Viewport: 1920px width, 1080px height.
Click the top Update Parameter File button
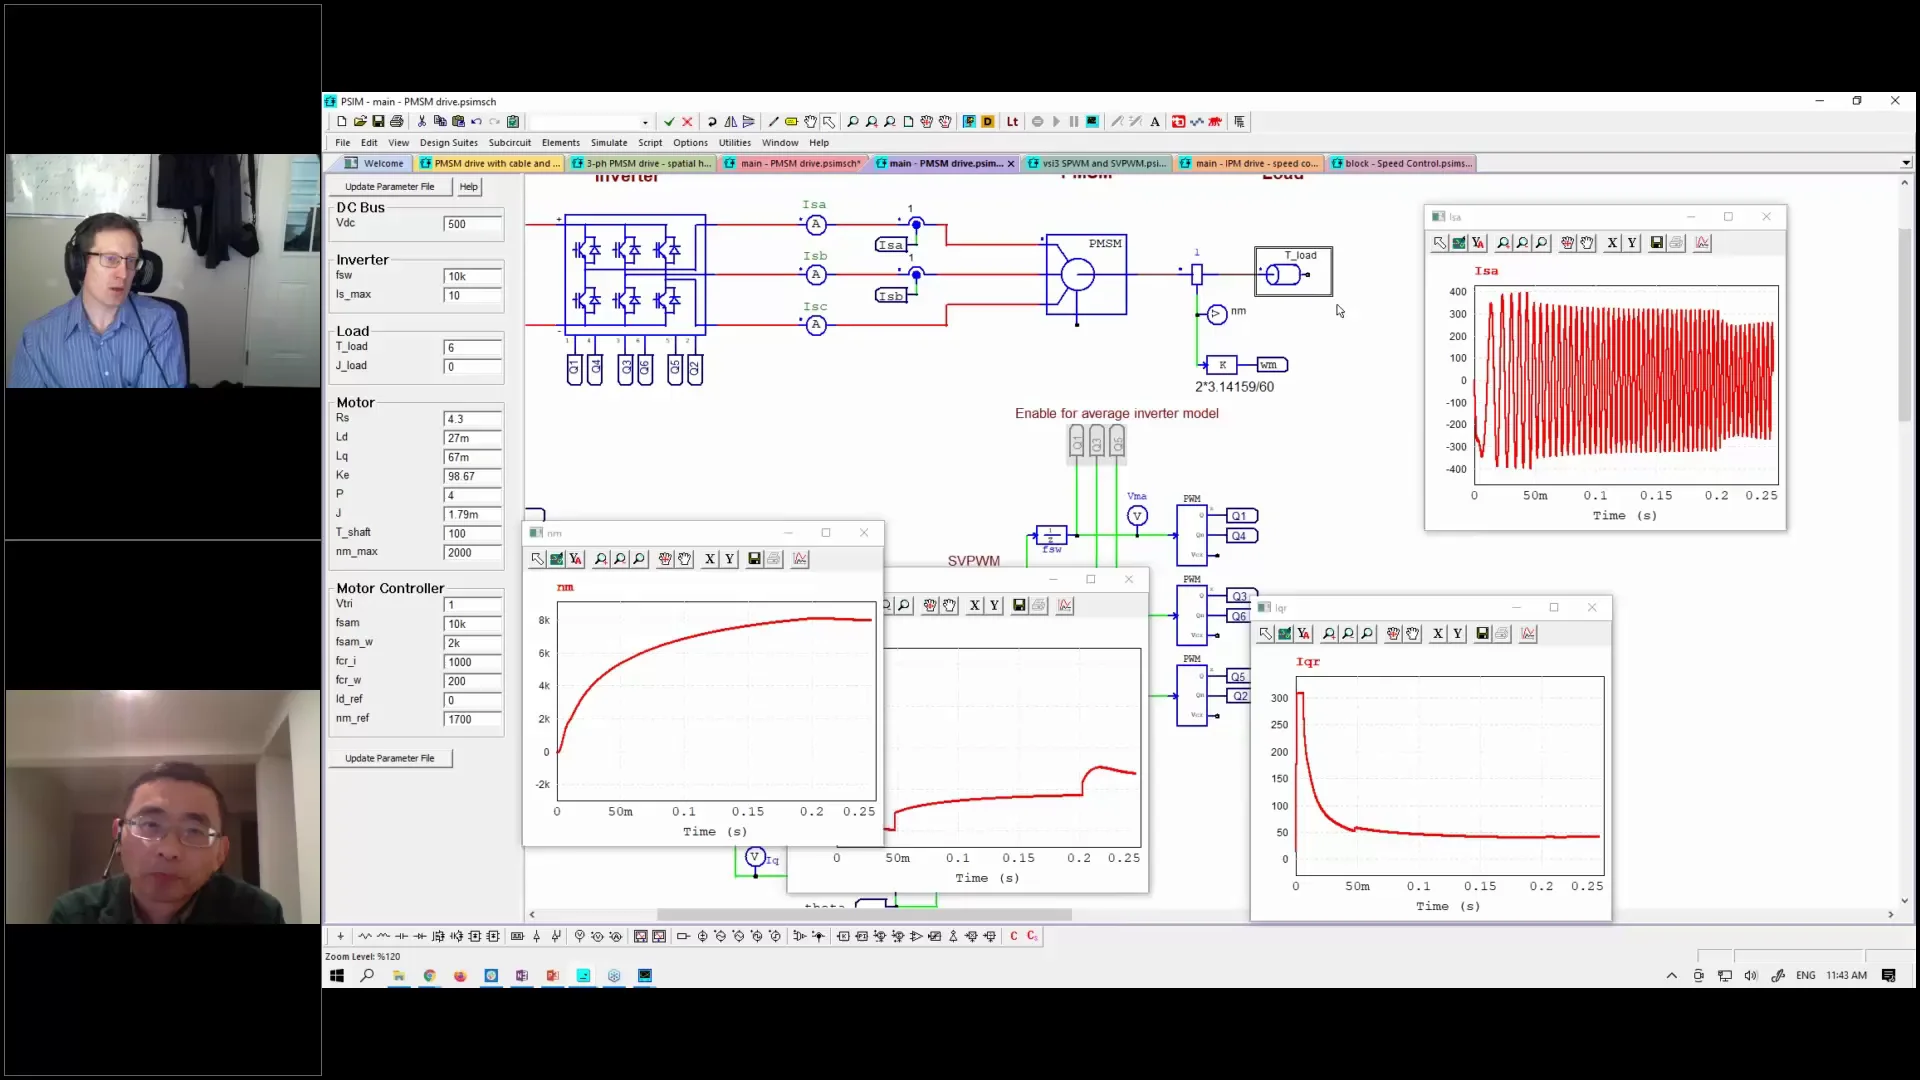[389, 187]
